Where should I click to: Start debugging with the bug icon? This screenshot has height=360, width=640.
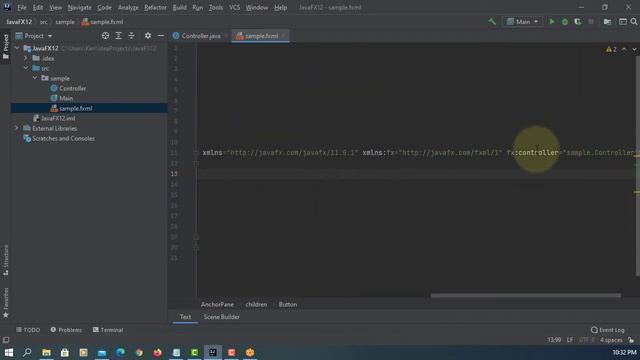pos(565,22)
